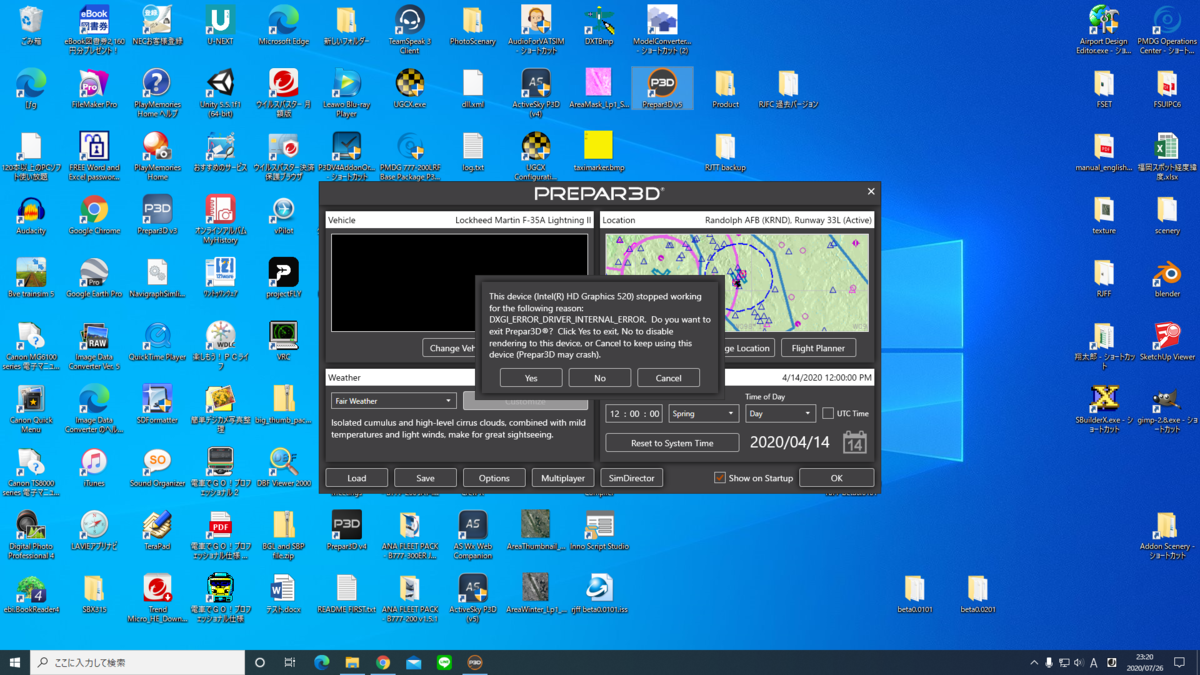Click Cancel in the graphics error dialog
1200x675 pixels.
[668, 378]
